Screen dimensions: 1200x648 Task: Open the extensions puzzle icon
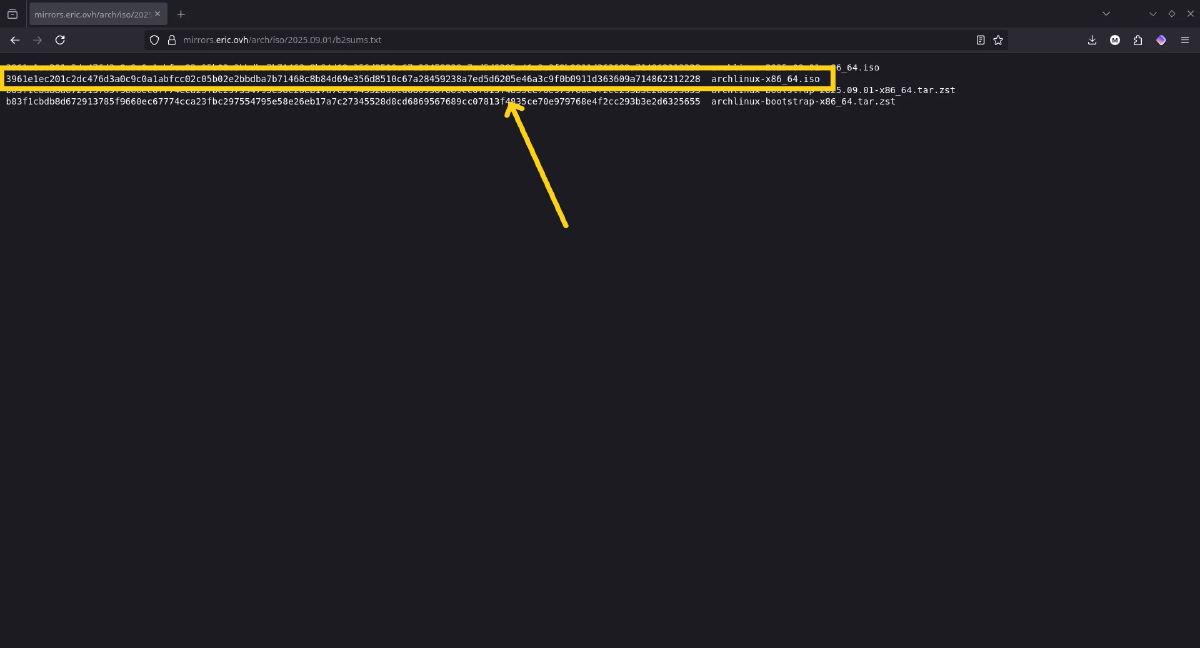tap(1138, 40)
